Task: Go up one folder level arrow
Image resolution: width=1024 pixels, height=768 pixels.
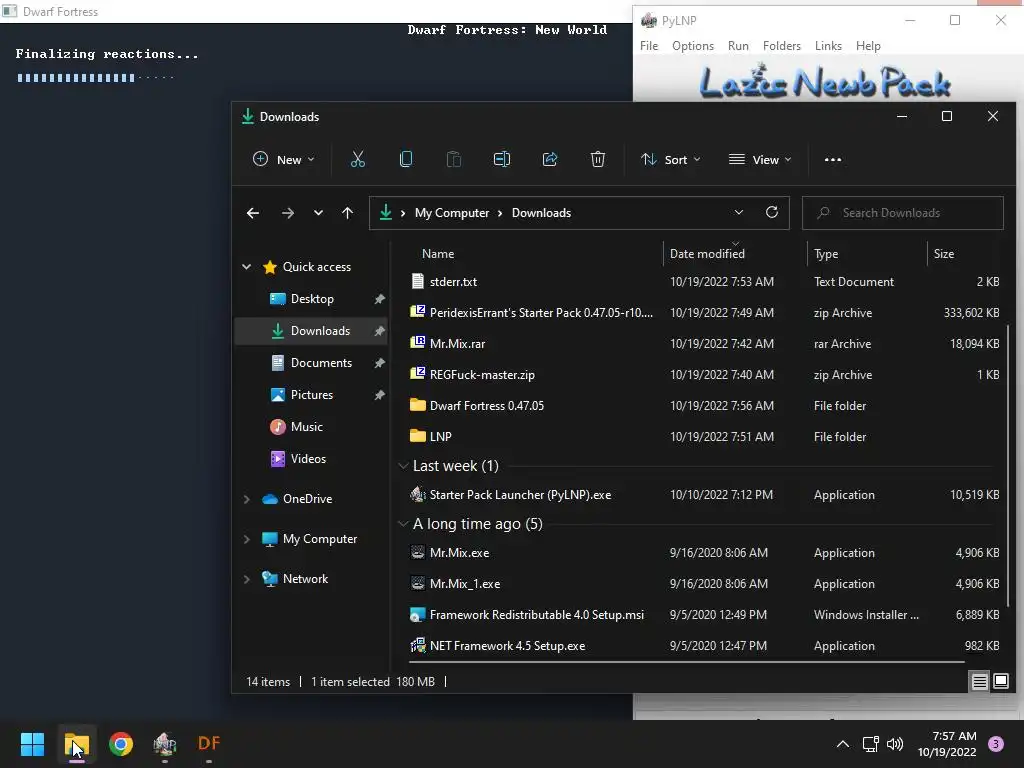Action: 347,213
